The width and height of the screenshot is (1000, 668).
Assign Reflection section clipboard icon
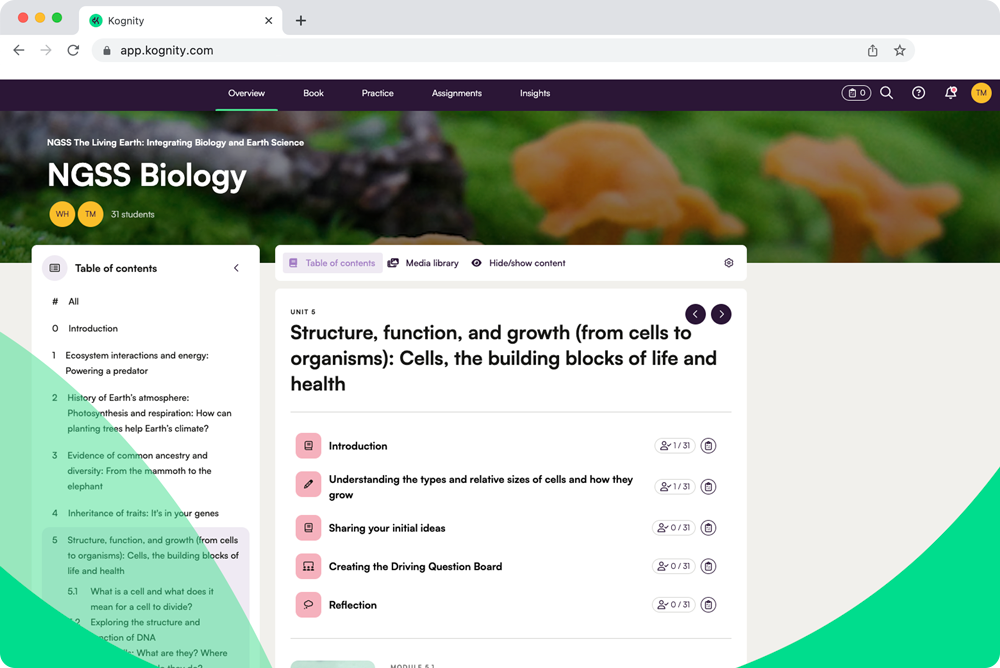pos(708,605)
